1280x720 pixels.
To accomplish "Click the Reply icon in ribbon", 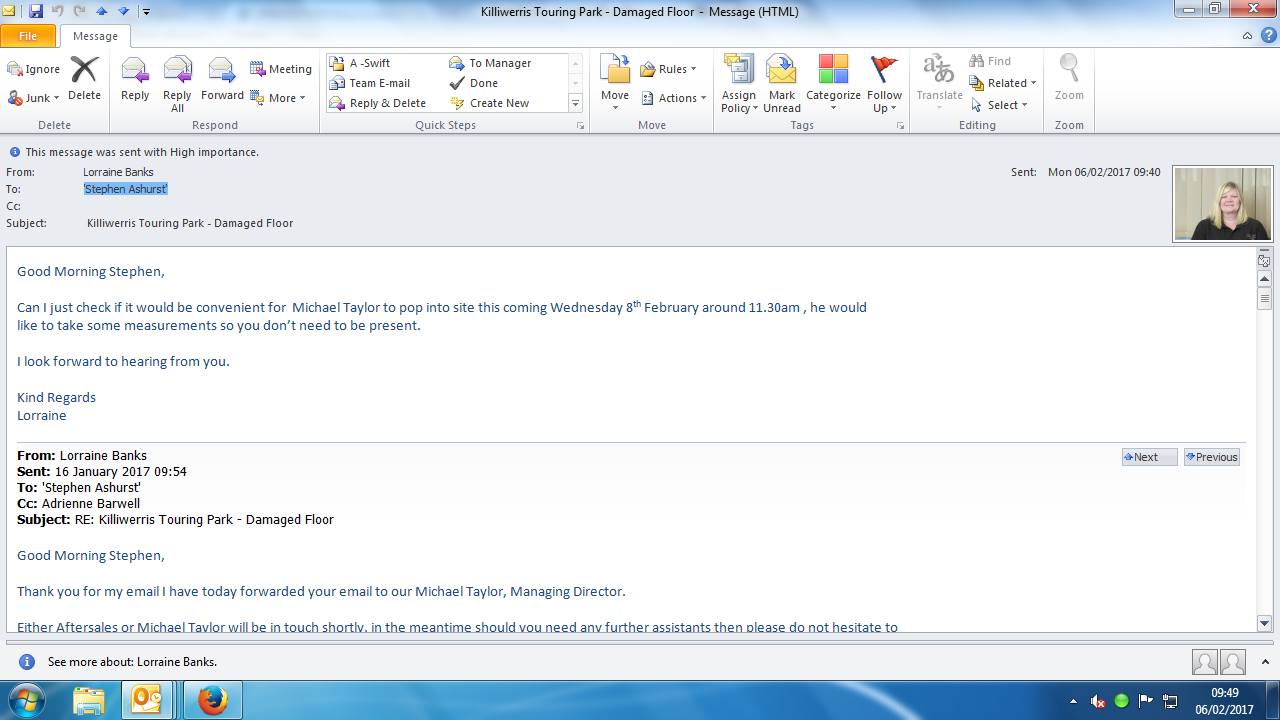I will (135, 79).
